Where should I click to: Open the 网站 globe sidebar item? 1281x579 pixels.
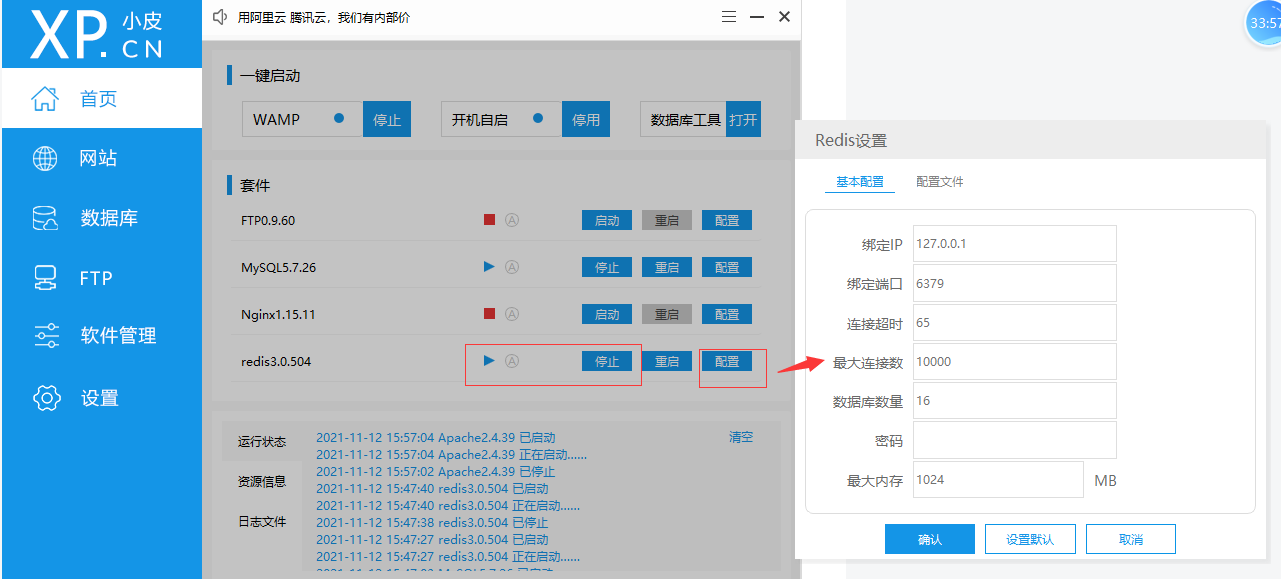coord(101,158)
